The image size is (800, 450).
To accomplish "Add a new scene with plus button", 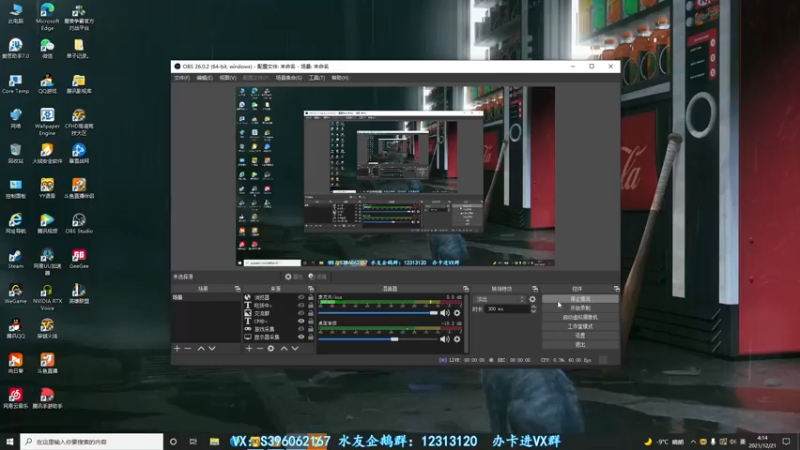I will coord(177,348).
